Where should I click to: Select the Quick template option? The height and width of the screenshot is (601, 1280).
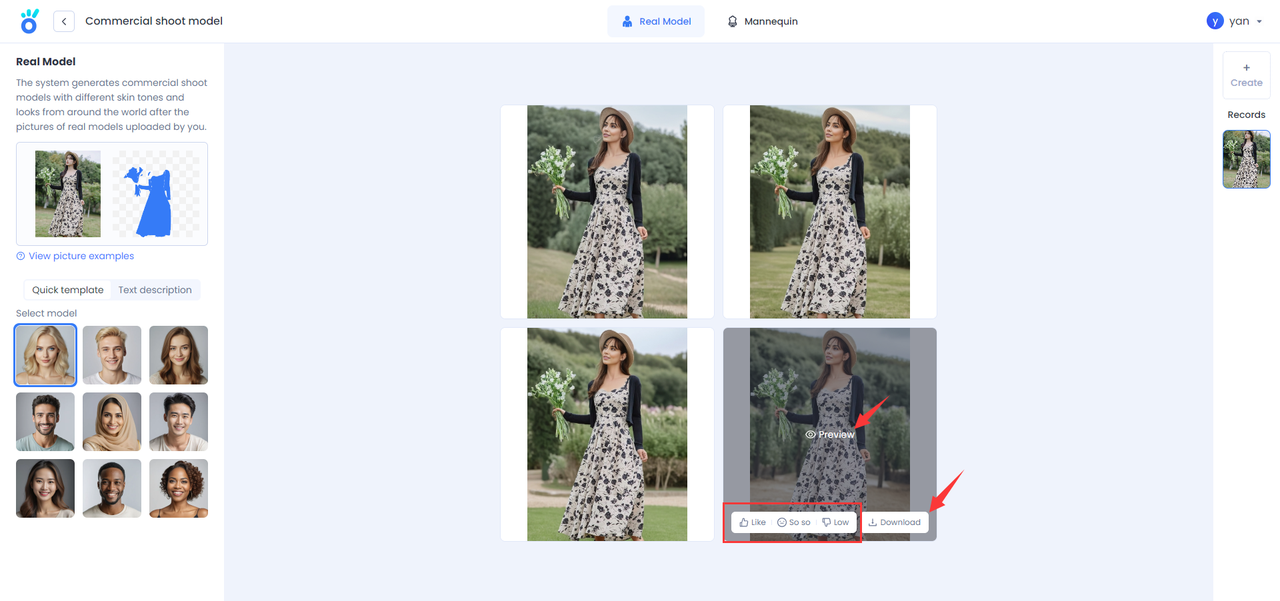click(67, 290)
